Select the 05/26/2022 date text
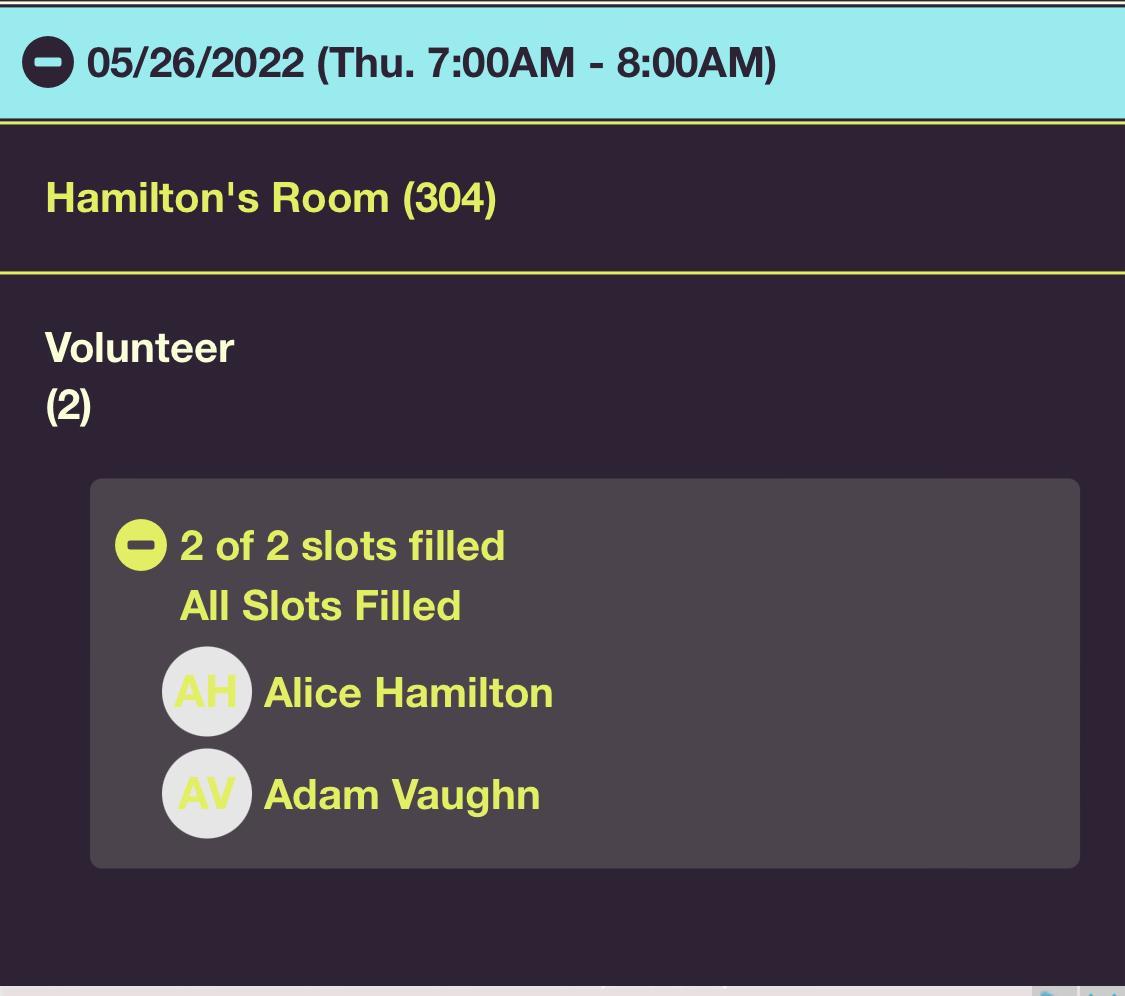The height and width of the screenshot is (996, 1125). tap(196, 63)
